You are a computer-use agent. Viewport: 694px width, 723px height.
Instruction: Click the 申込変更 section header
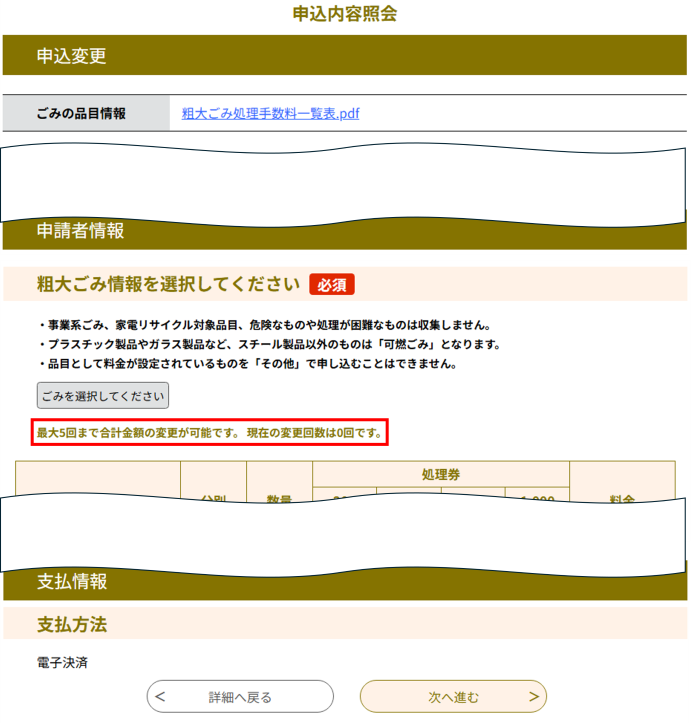point(344,55)
